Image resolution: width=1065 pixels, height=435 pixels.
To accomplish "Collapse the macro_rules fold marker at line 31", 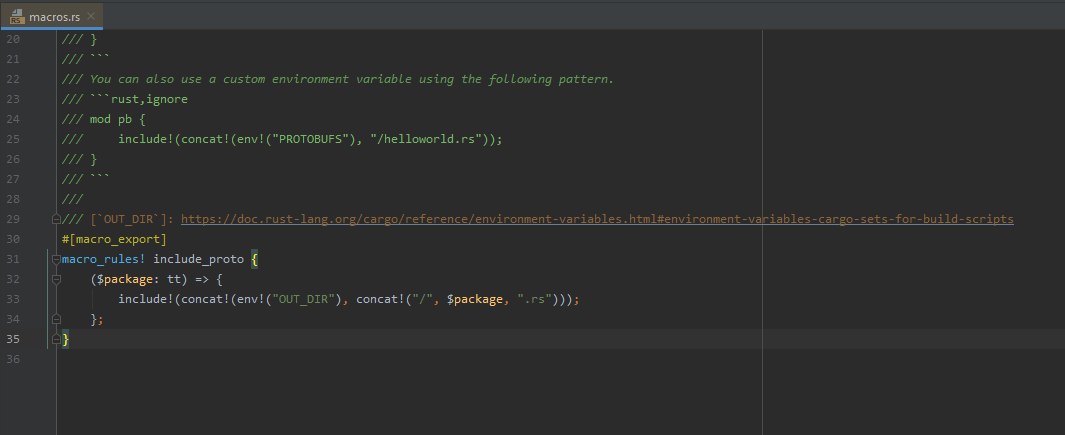I will pos(56,259).
